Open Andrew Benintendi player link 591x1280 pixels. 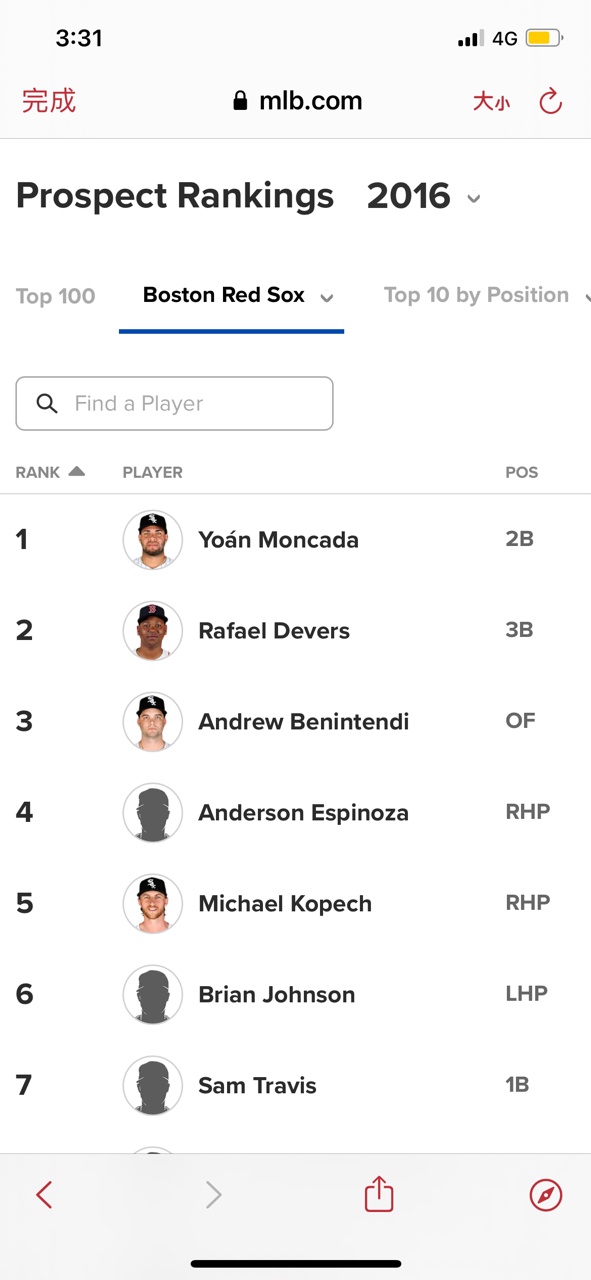point(303,722)
